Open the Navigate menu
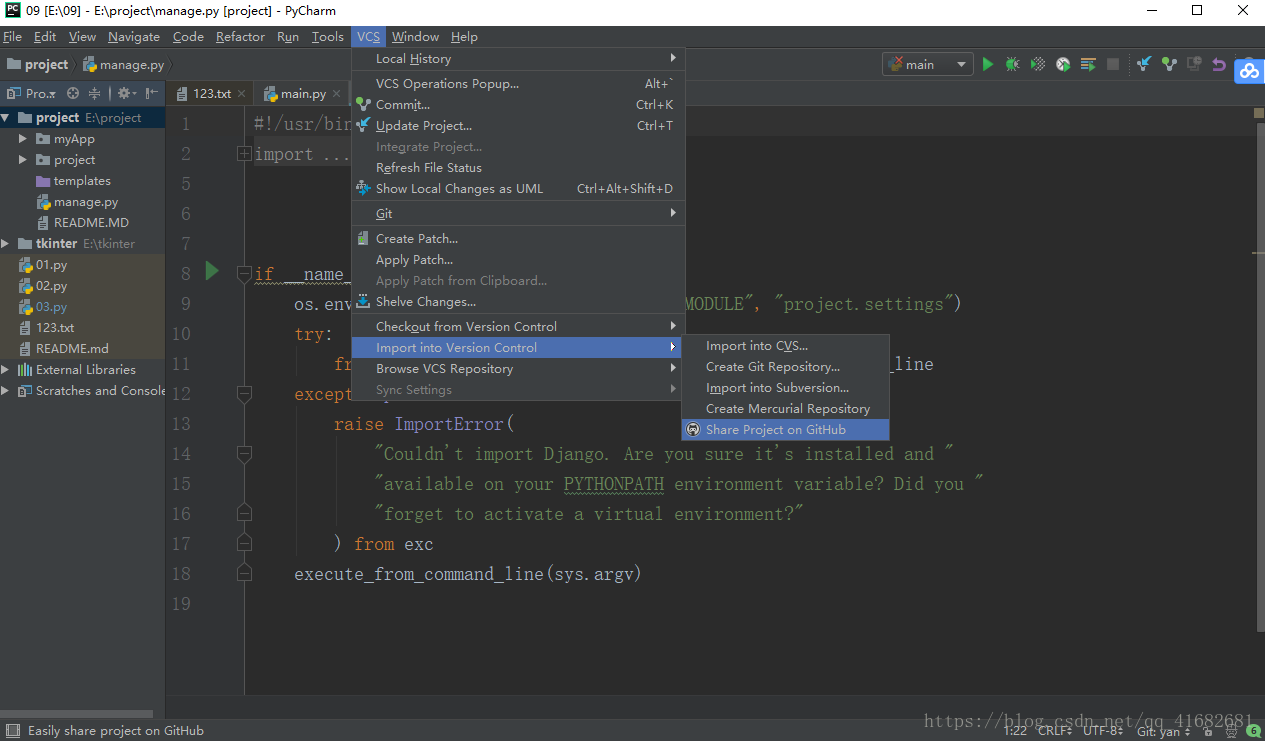The width and height of the screenshot is (1265, 741). click(134, 37)
